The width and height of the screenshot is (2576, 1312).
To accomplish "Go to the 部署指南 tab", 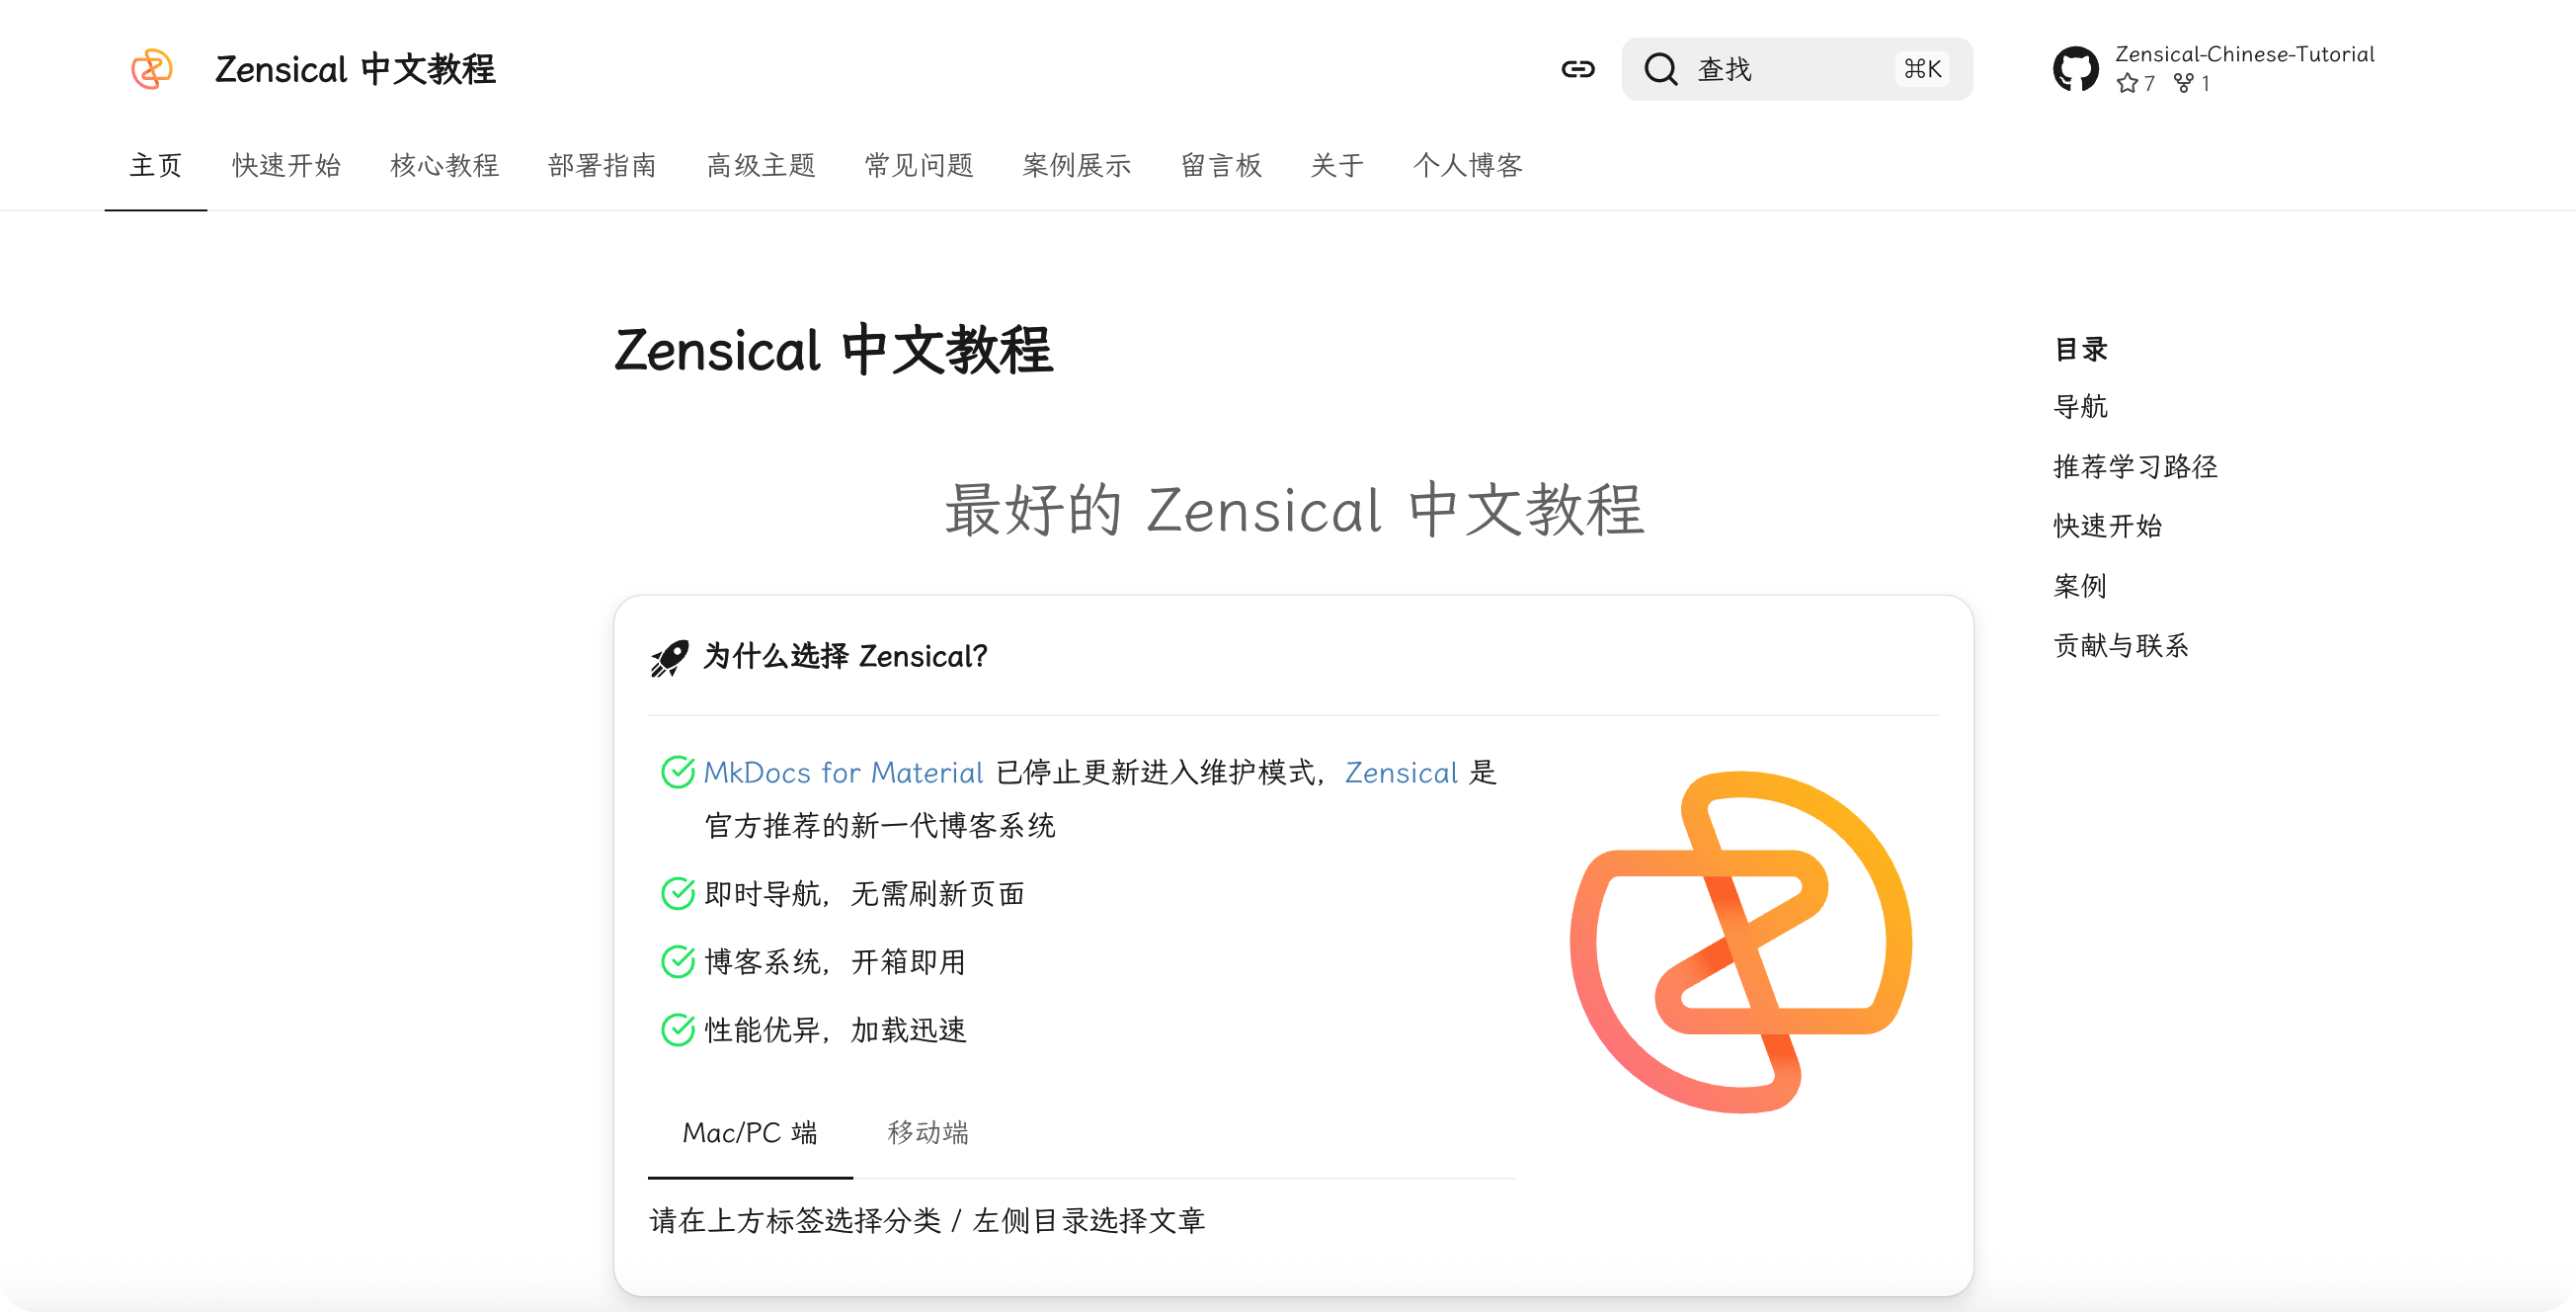I will coord(603,165).
